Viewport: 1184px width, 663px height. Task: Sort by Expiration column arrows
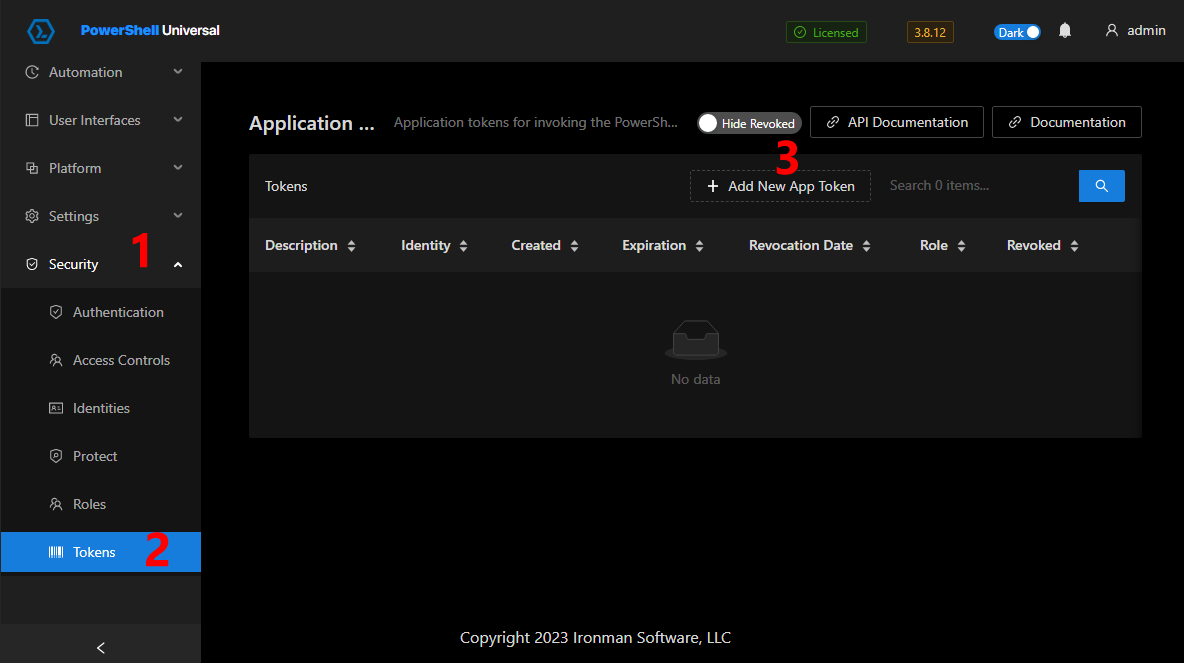coord(699,245)
